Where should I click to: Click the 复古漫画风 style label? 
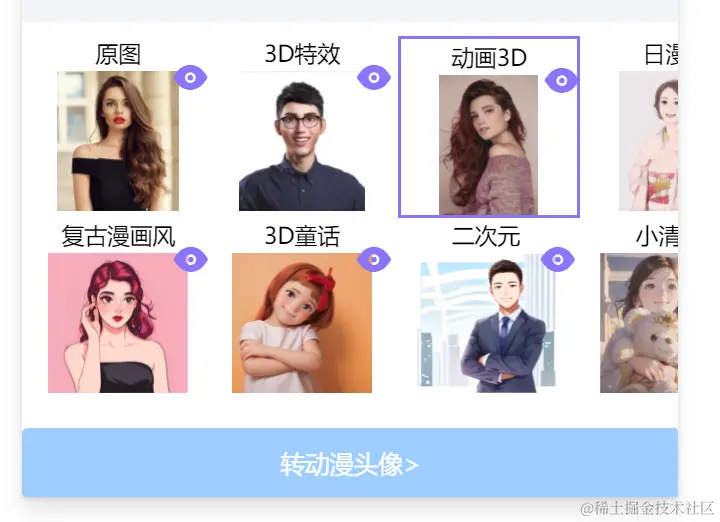(x=118, y=237)
